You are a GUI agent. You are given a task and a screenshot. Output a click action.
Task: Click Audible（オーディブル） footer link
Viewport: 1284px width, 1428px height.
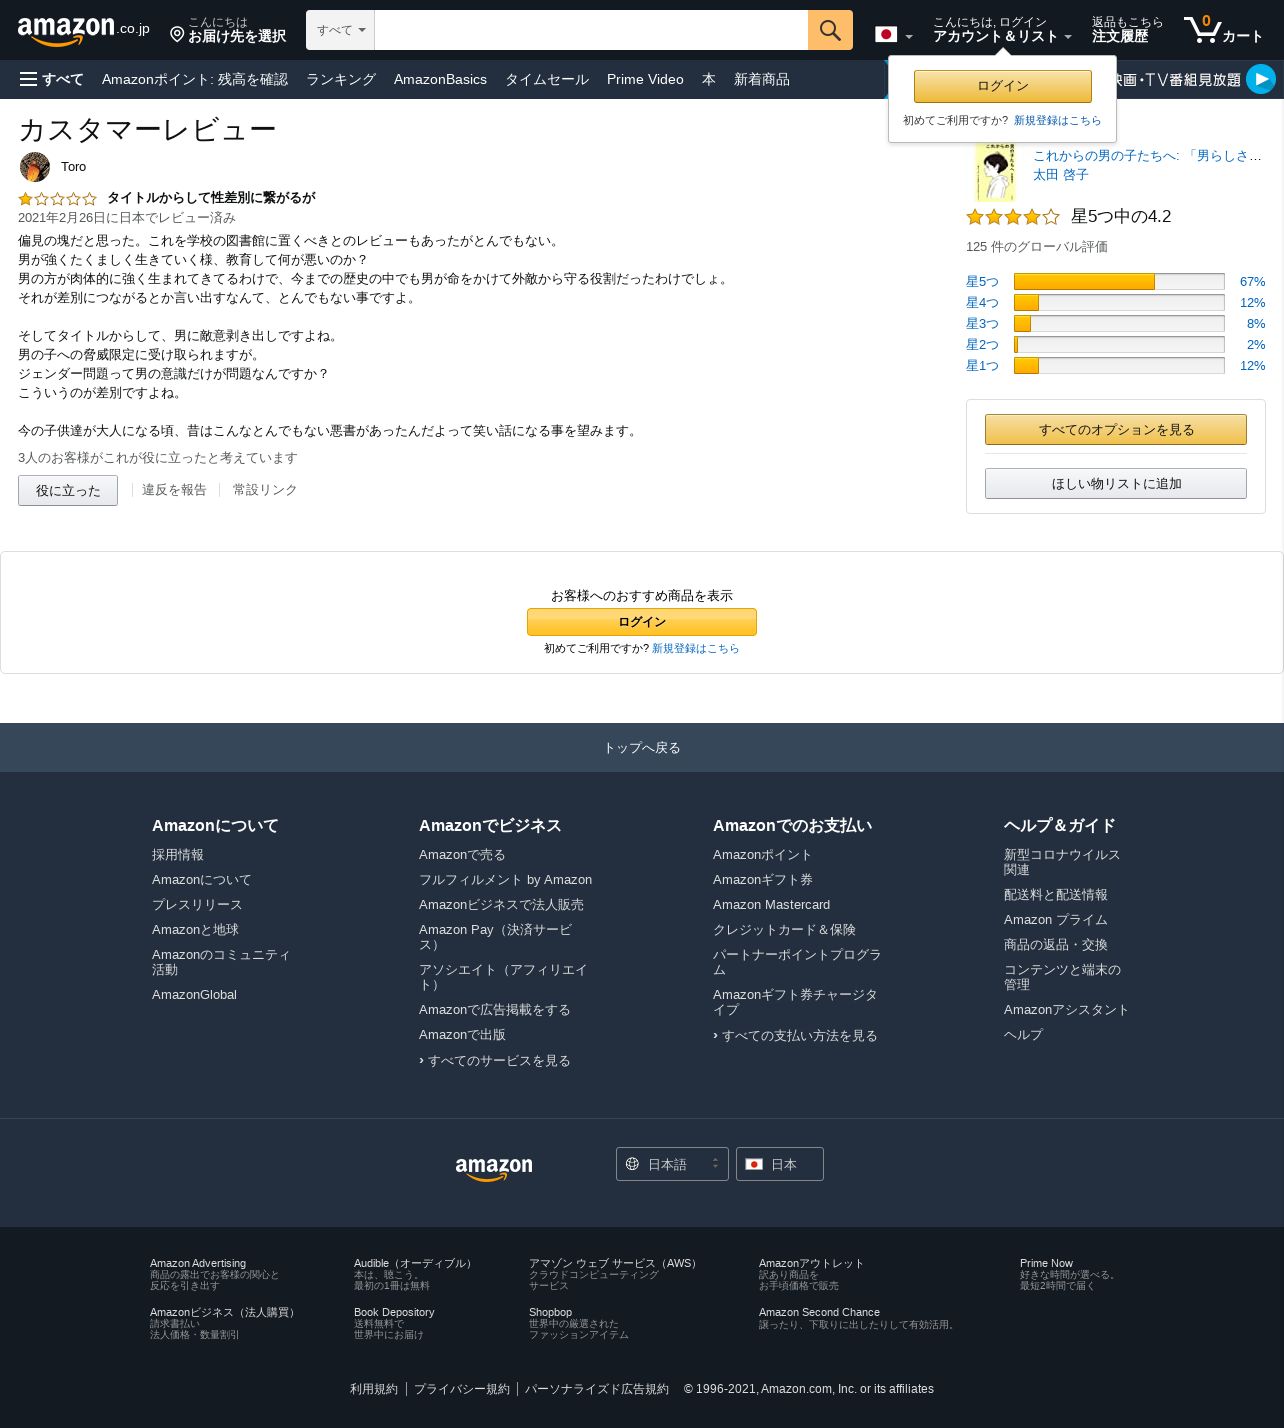click(415, 1264)
